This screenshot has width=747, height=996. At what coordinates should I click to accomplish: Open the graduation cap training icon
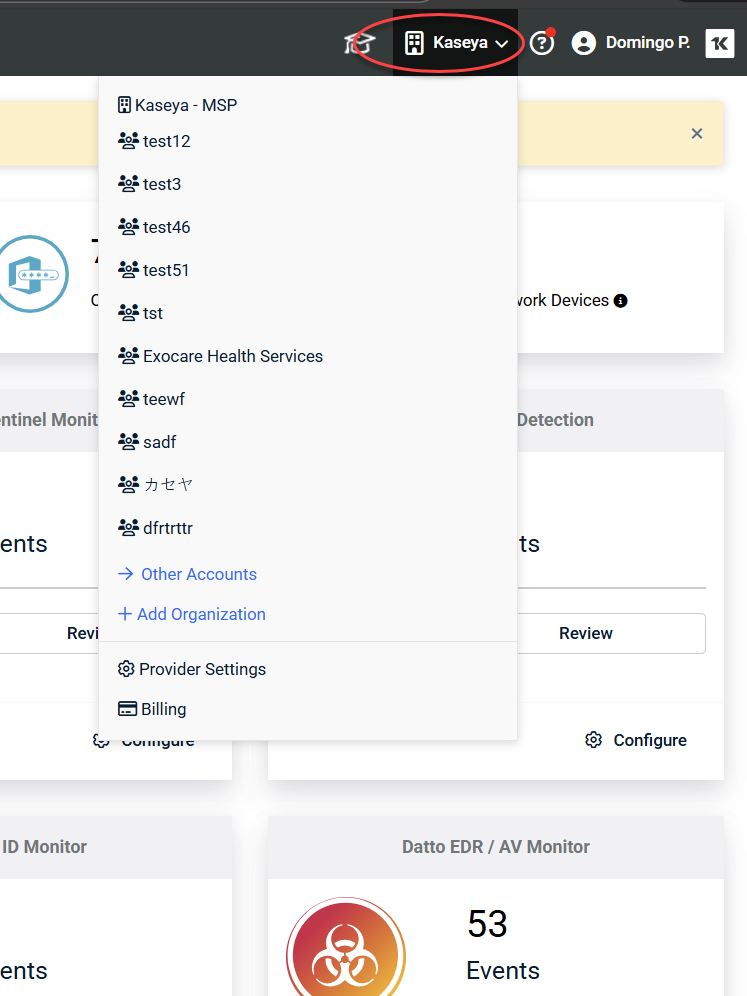coord(359,43)
